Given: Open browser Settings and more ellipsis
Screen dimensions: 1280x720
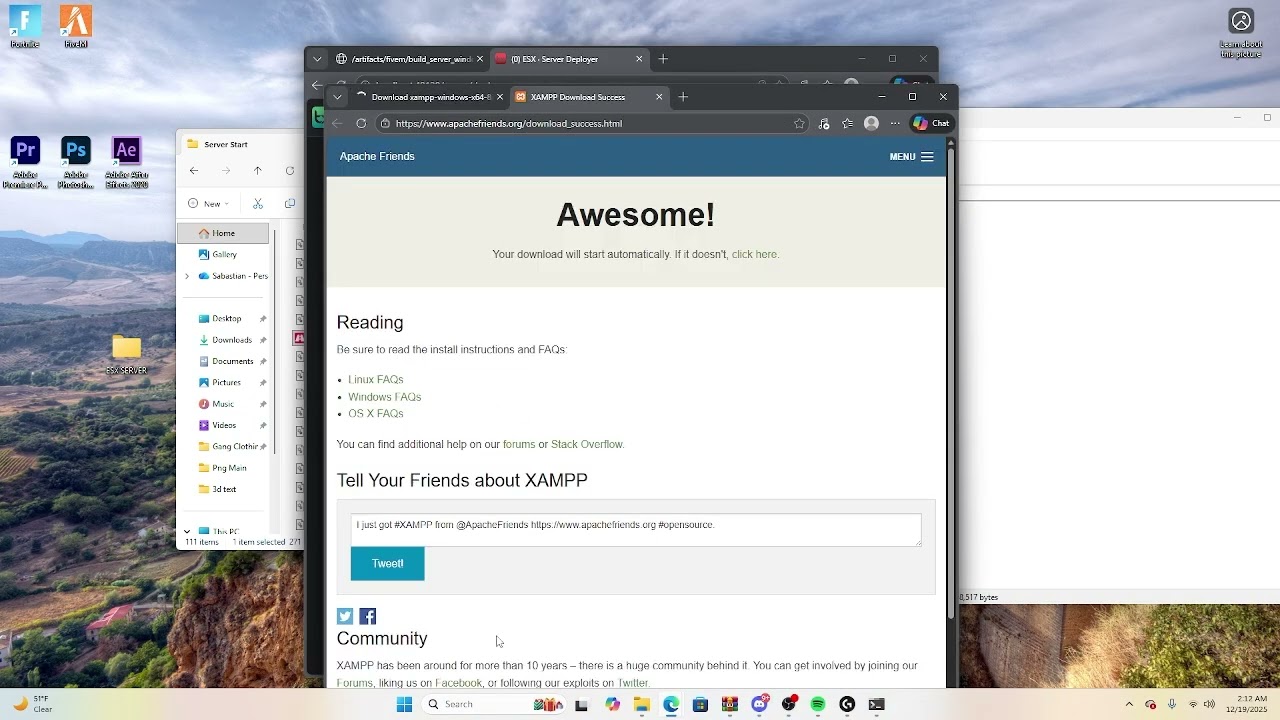Looking at the screenshot, I should pos(895,123).
